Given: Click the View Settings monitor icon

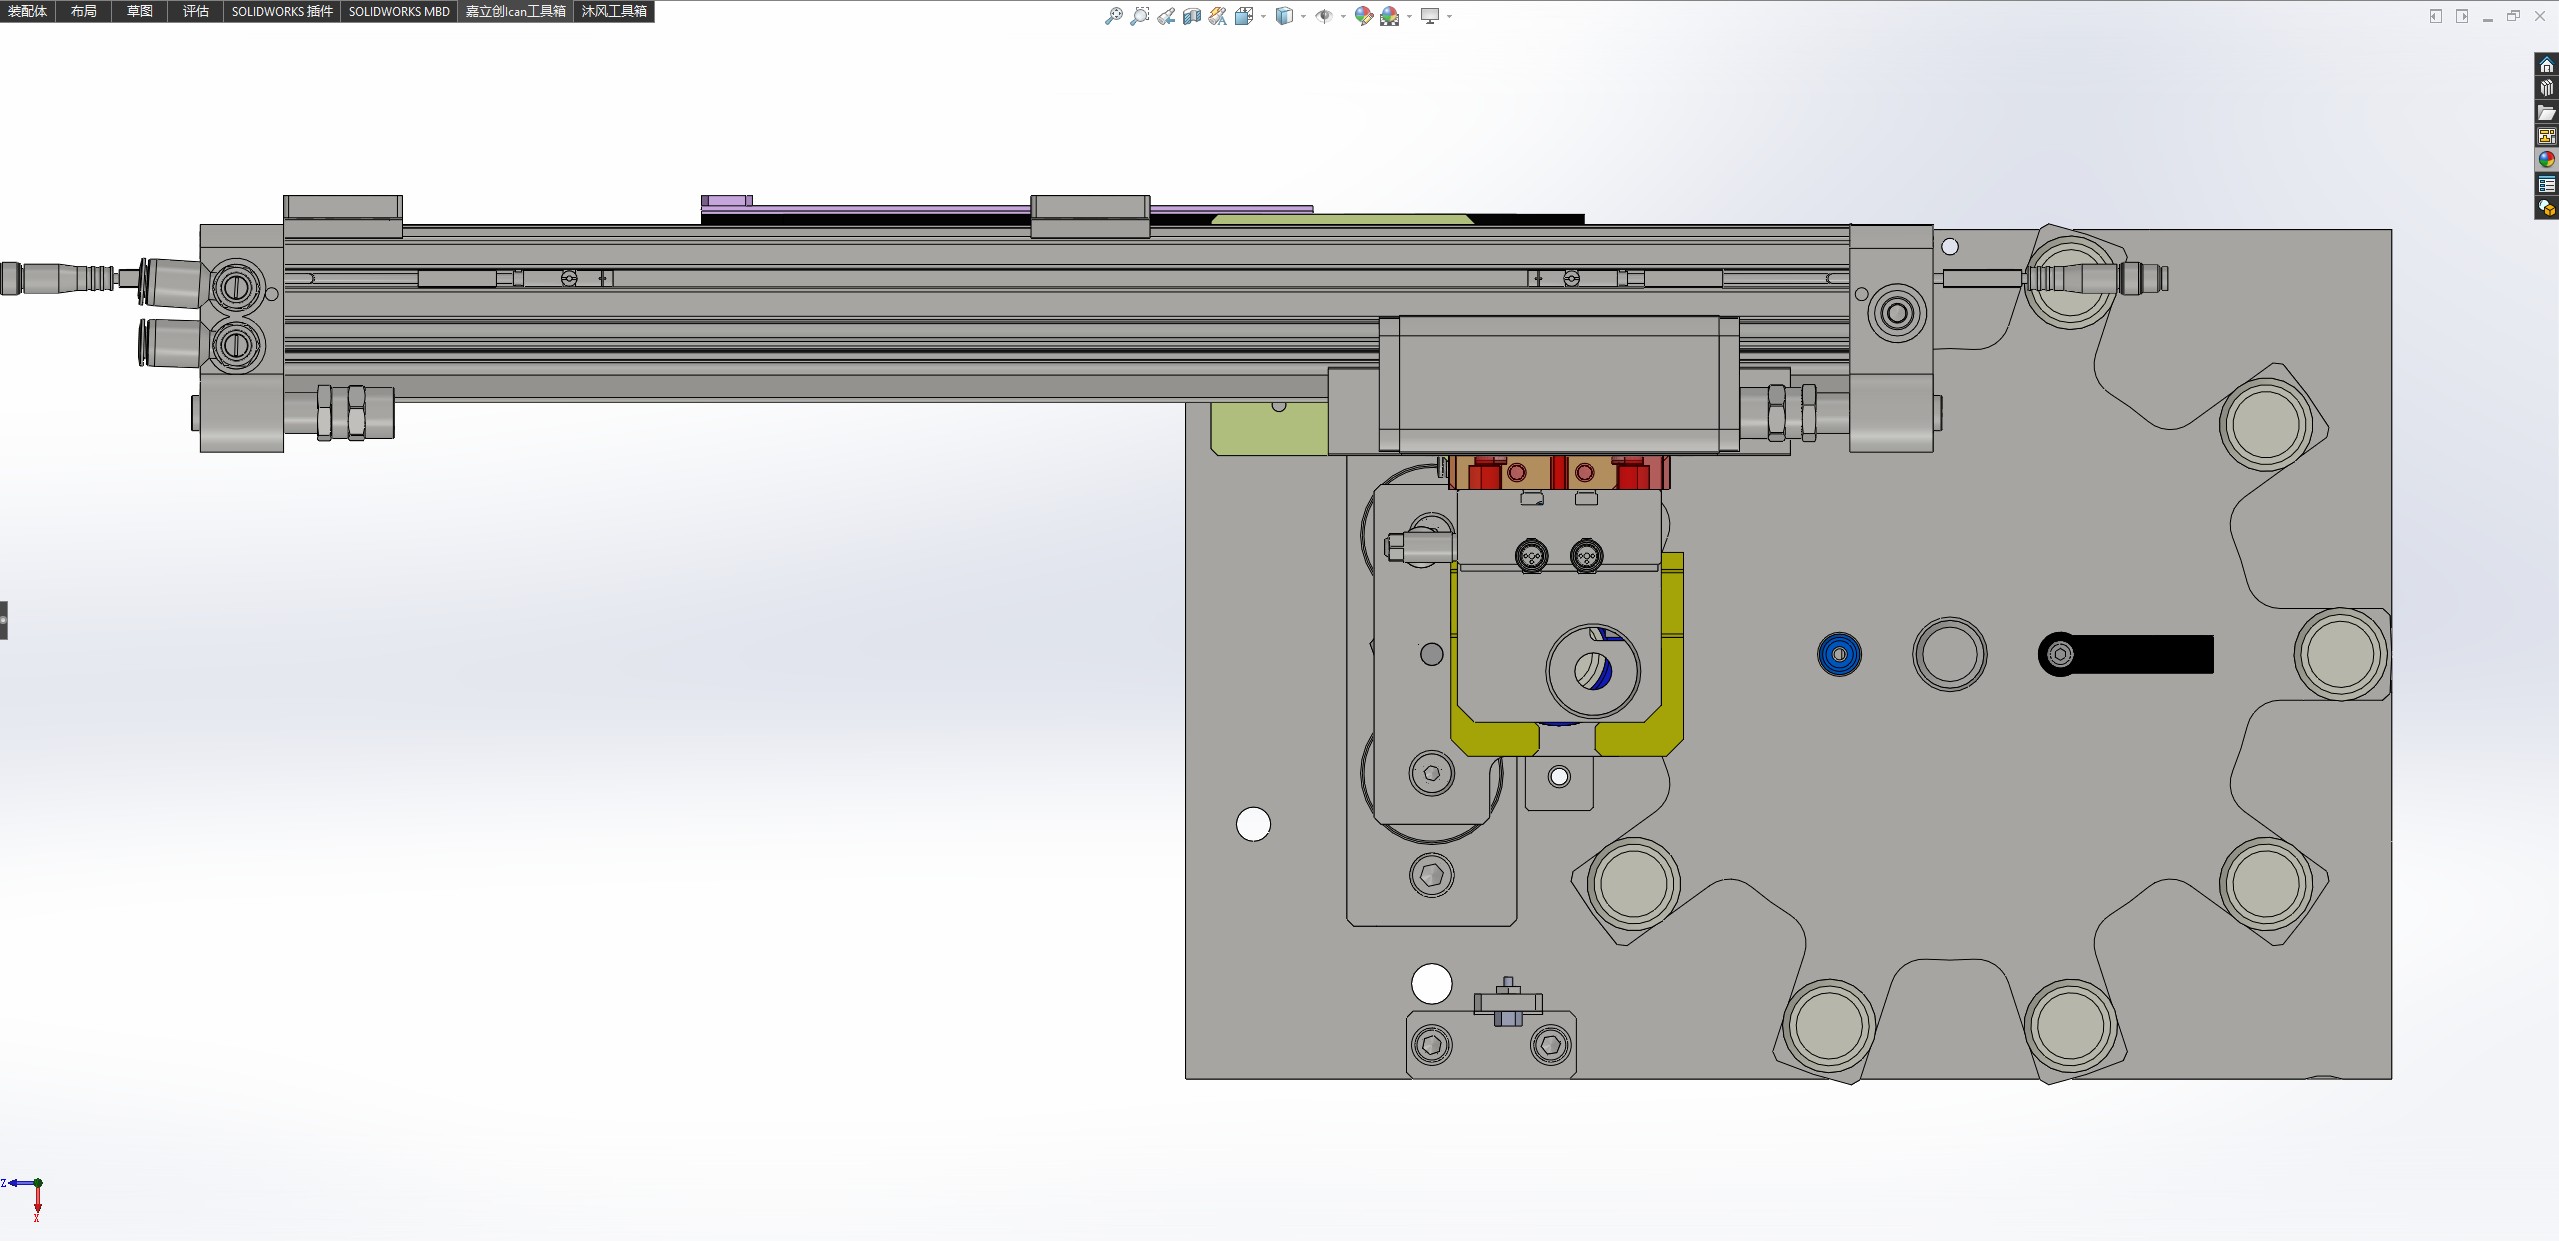Looking at the screenshot, I should 1430,16.
